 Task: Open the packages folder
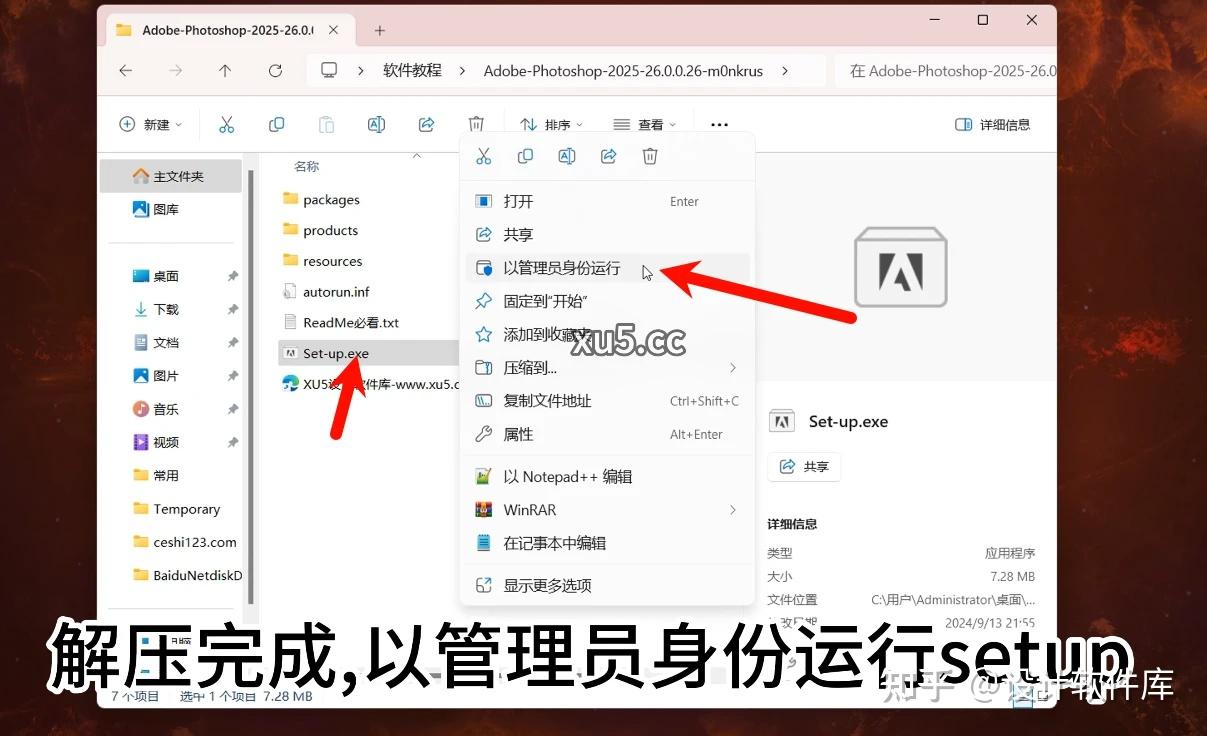pyautogui.click(x=330, y=199)
